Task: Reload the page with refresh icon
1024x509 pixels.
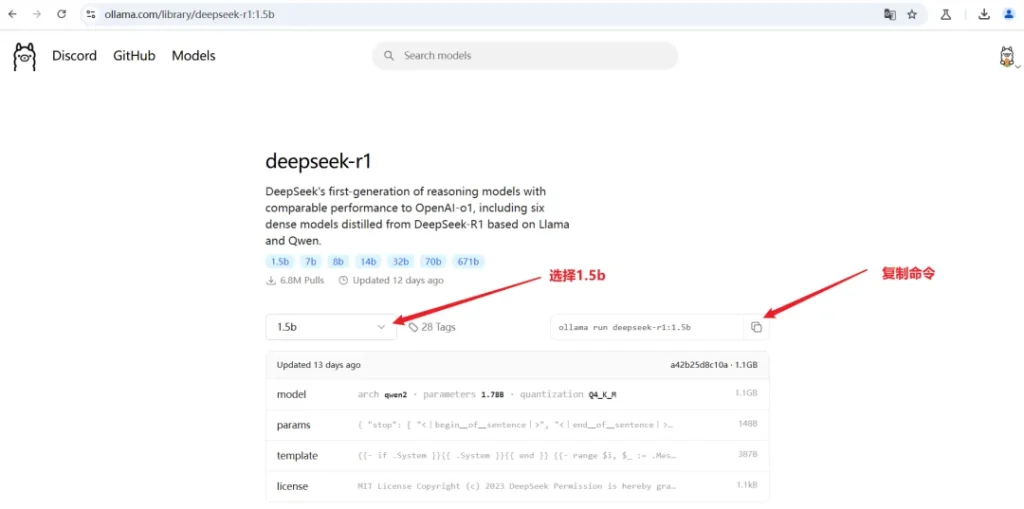Action: click(61, 14)
